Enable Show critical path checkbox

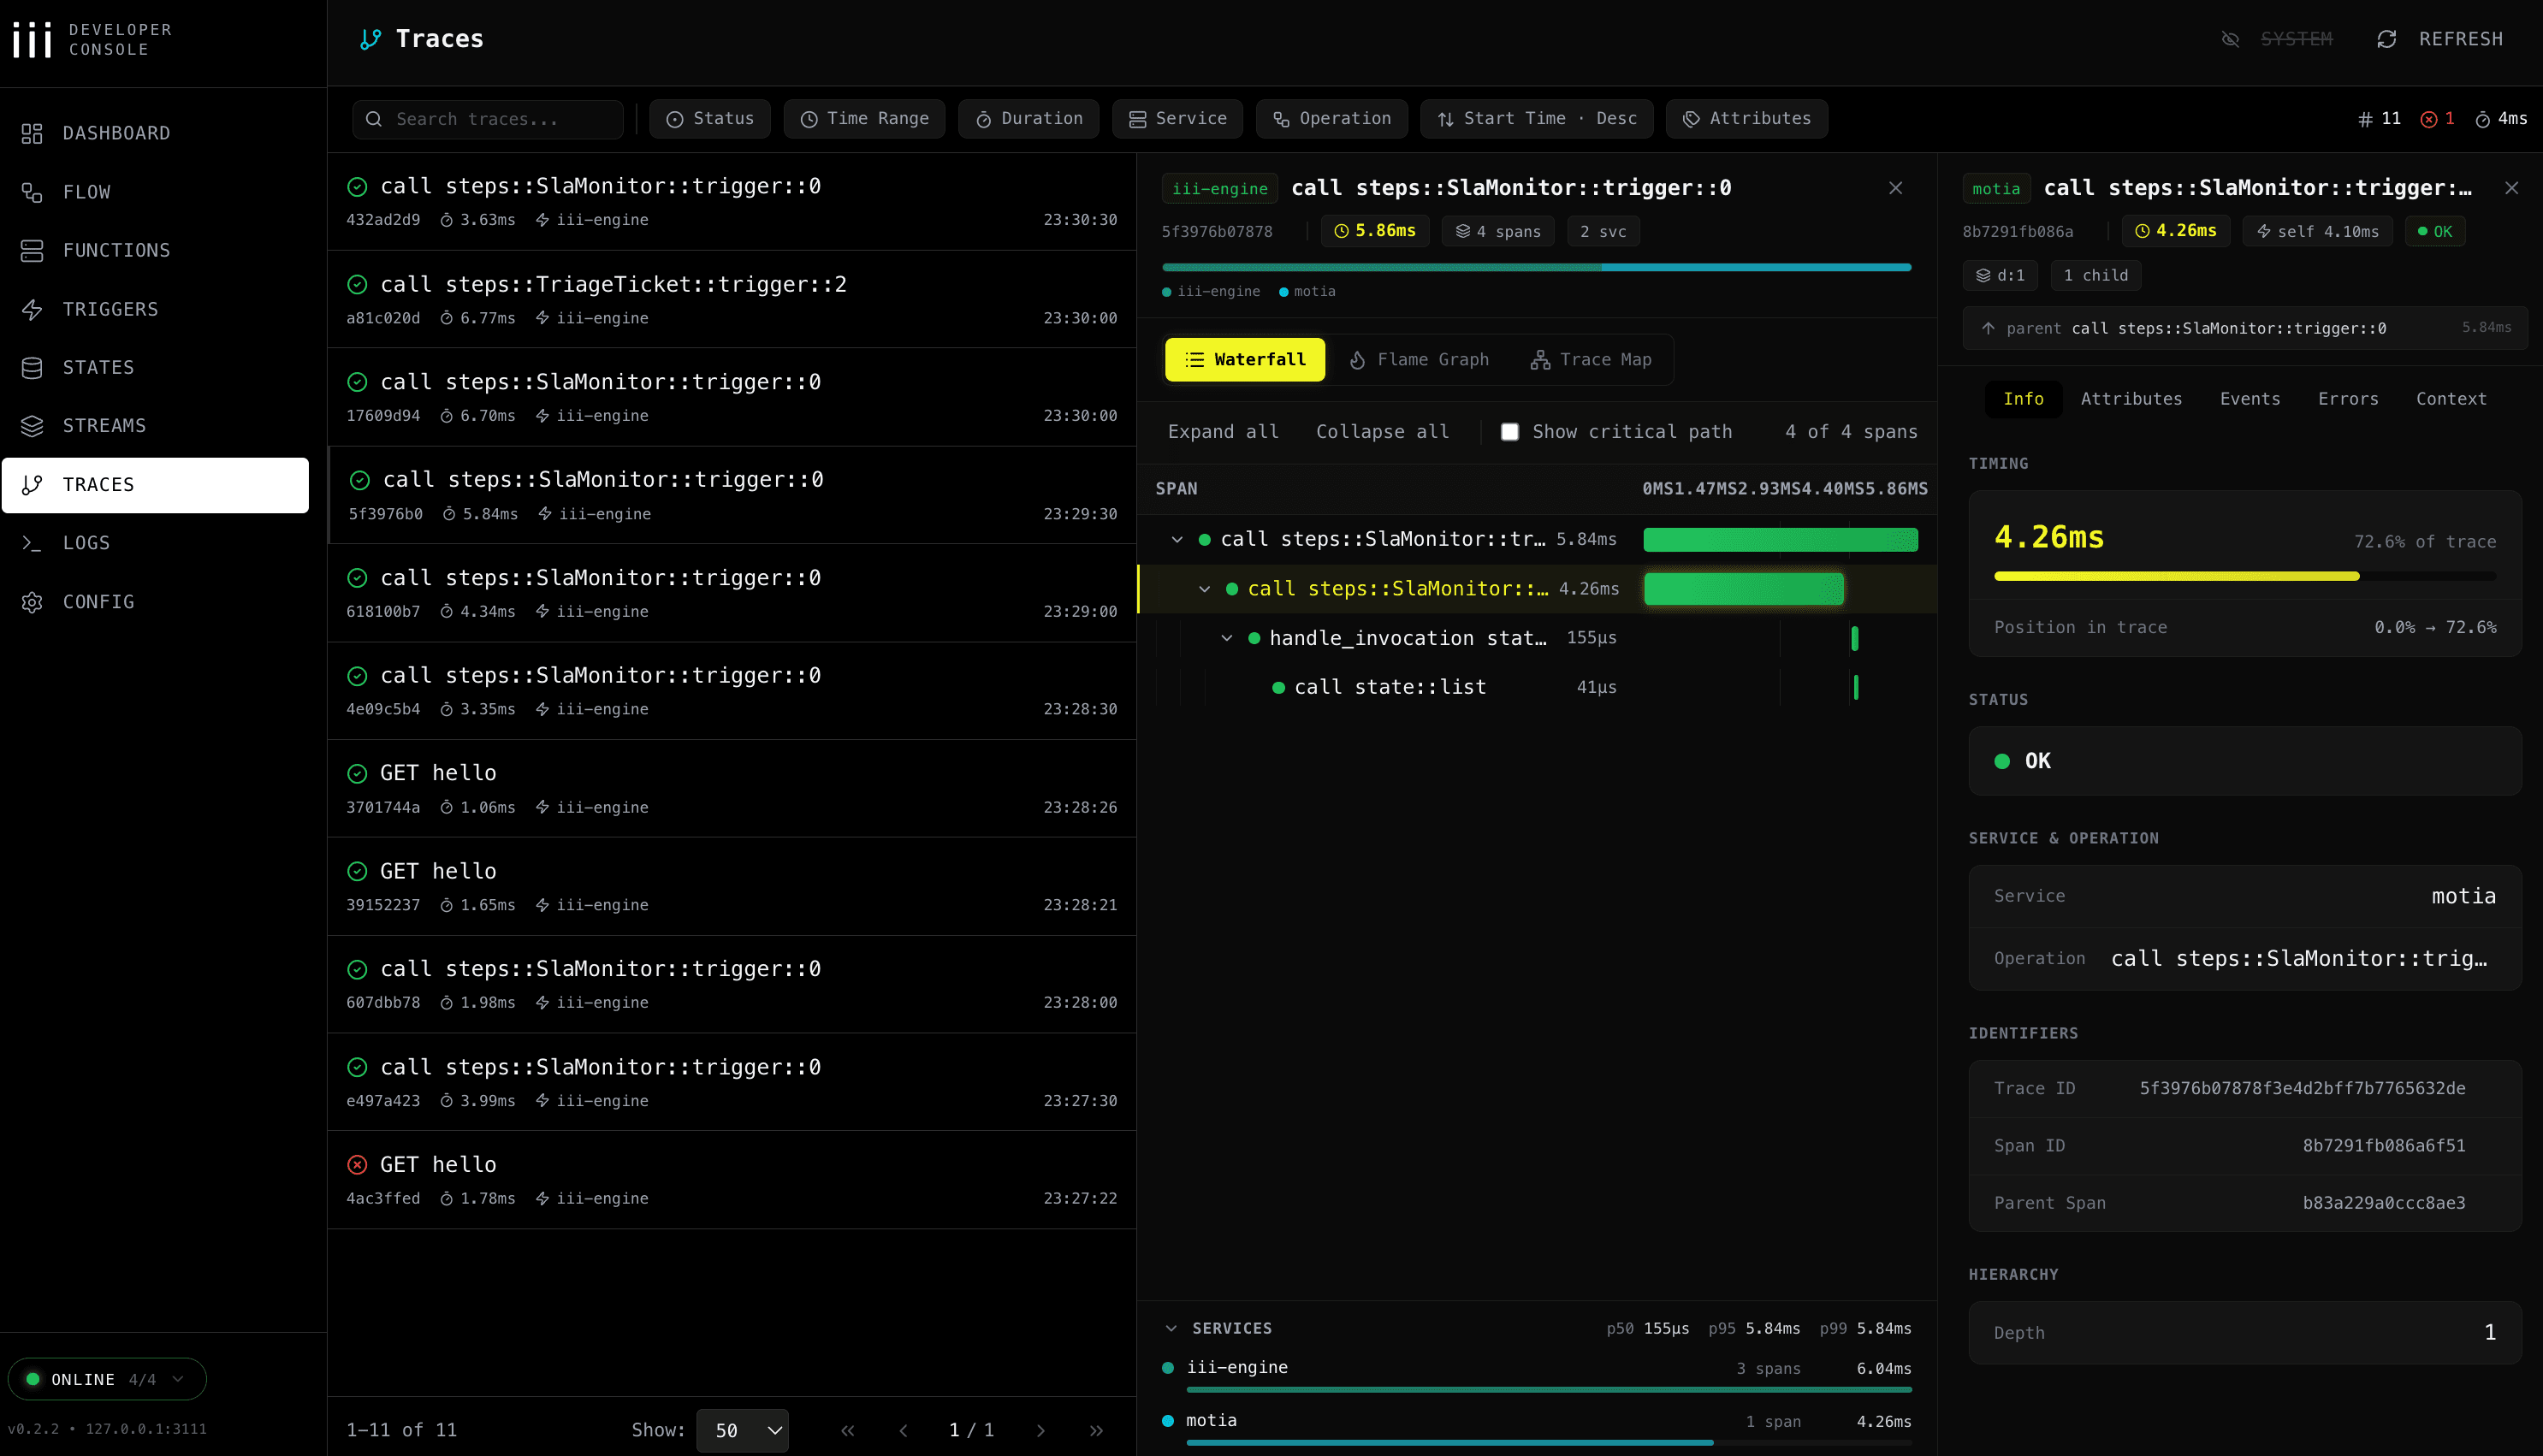[x=1510, y=432]
